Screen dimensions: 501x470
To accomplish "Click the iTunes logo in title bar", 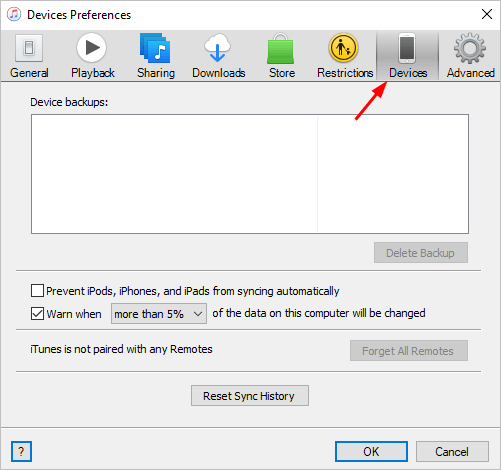I will (x=14, y=14).
